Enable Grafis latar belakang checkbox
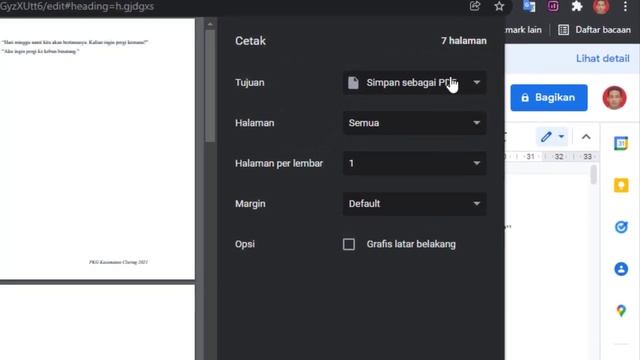 349,244
